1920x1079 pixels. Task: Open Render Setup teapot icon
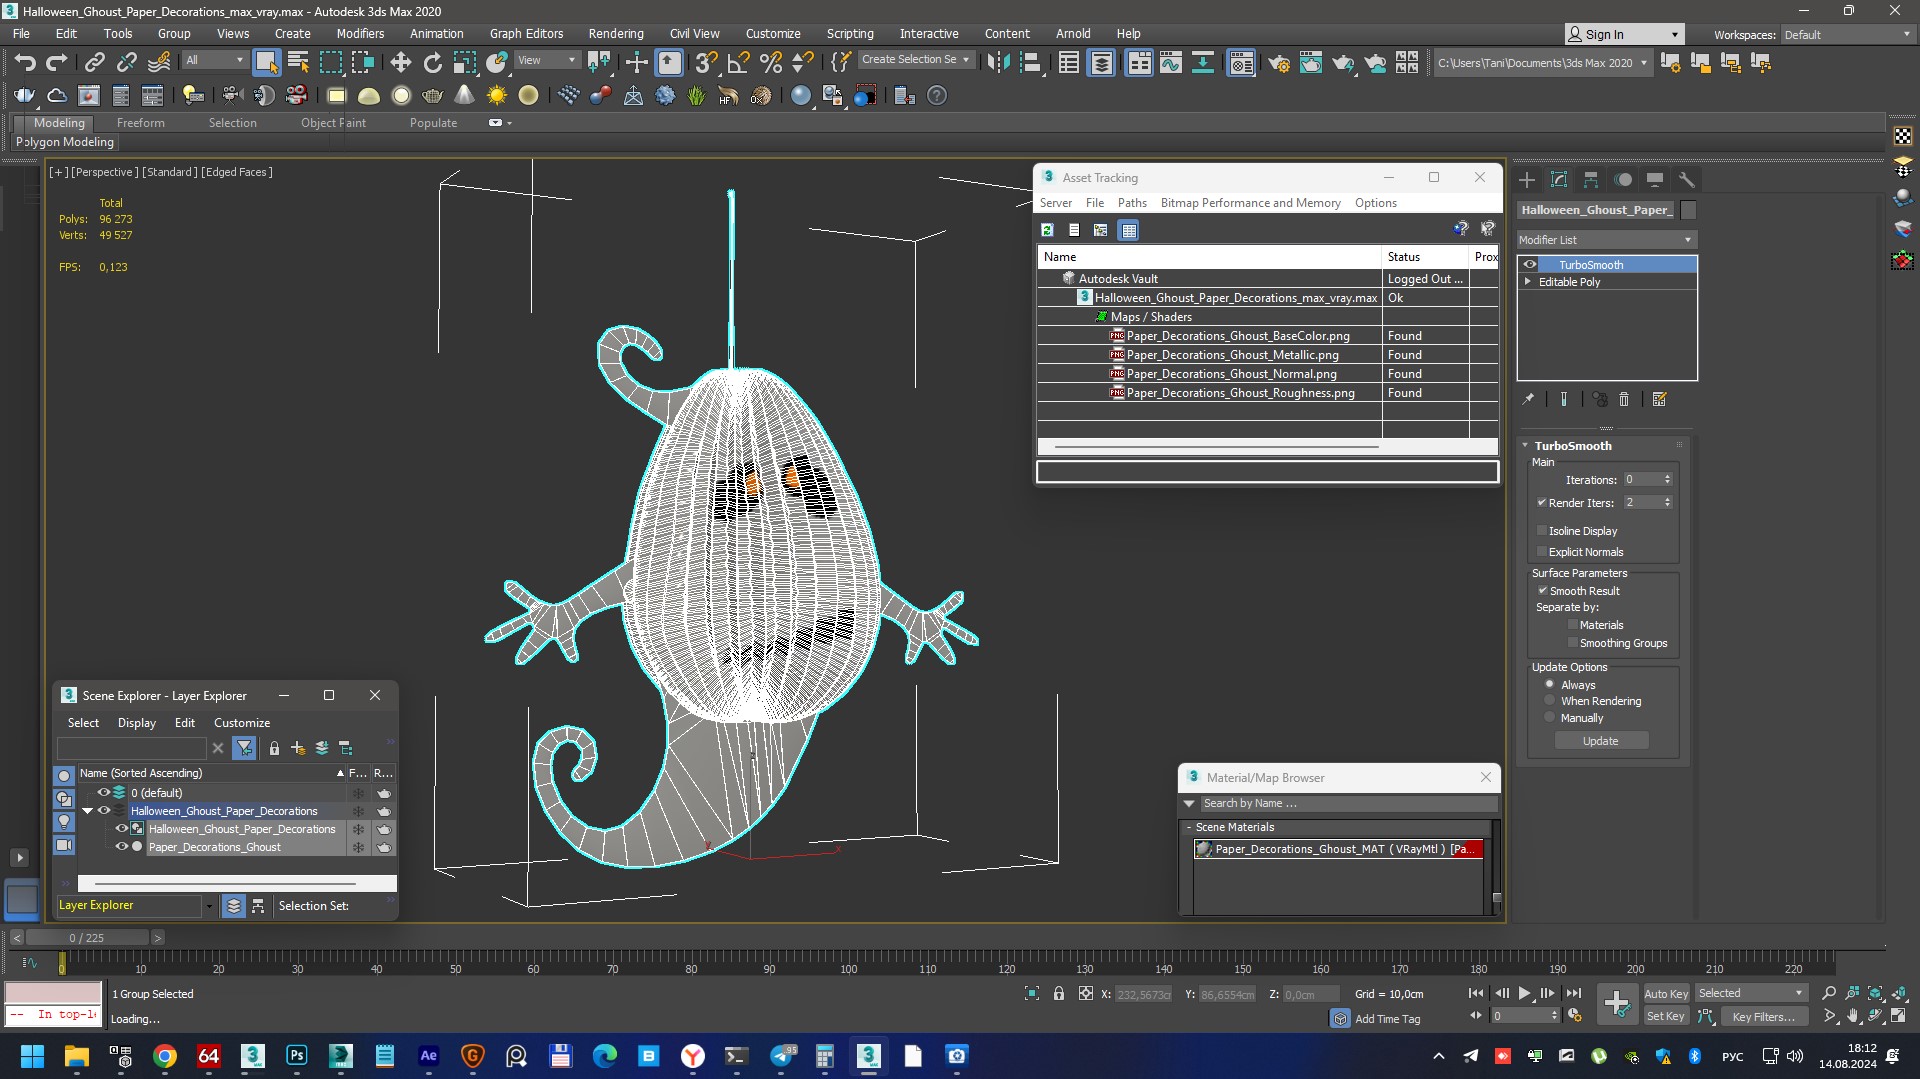[x=1278, y=63]
